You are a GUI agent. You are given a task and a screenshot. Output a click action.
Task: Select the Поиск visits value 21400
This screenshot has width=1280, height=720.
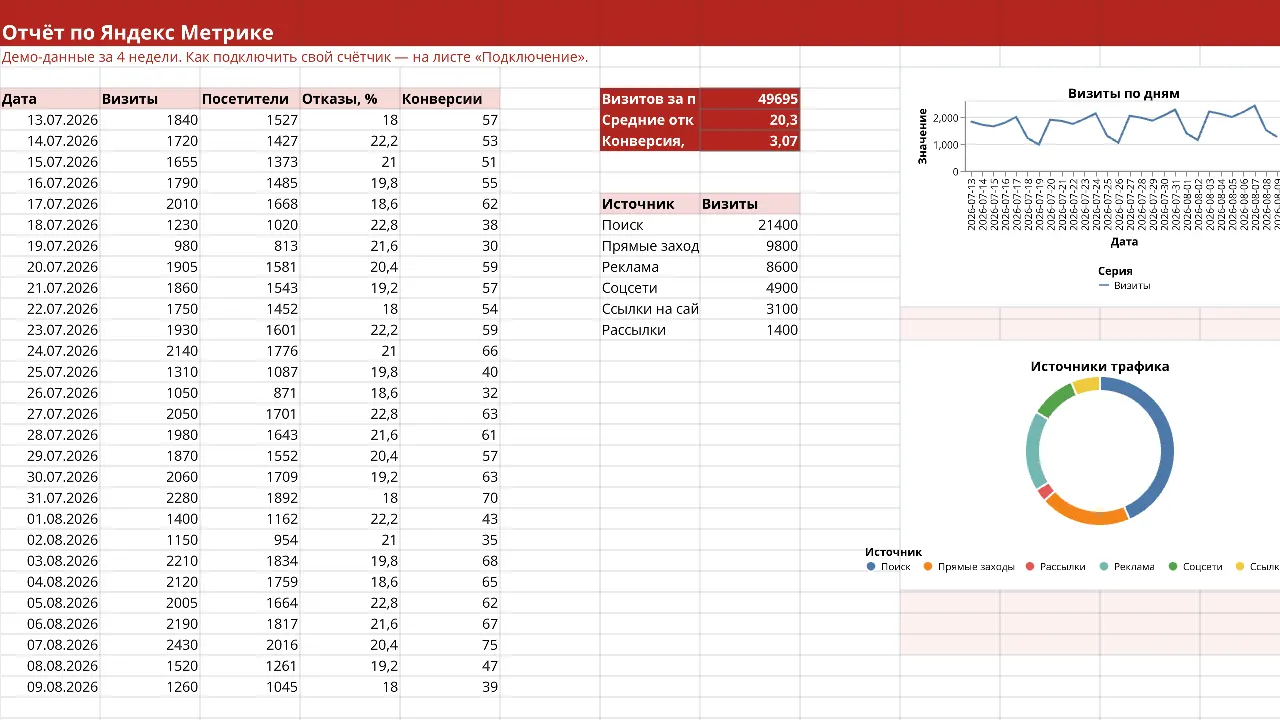[x=750, y=225]
